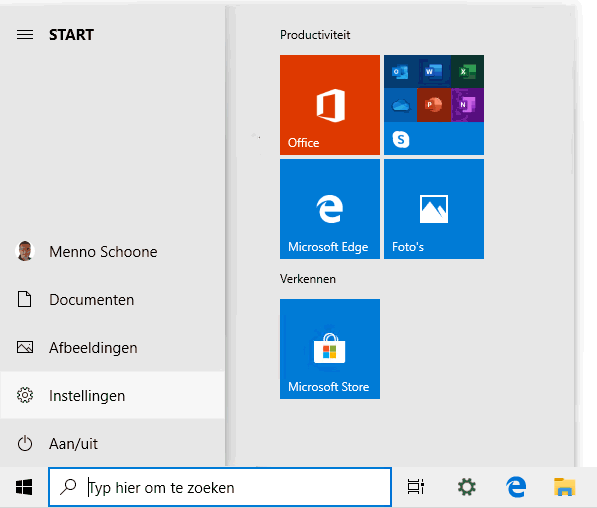Open the Aan/uit power options
The width and height of the screenshot is (597, 508).
coord(112,444)
